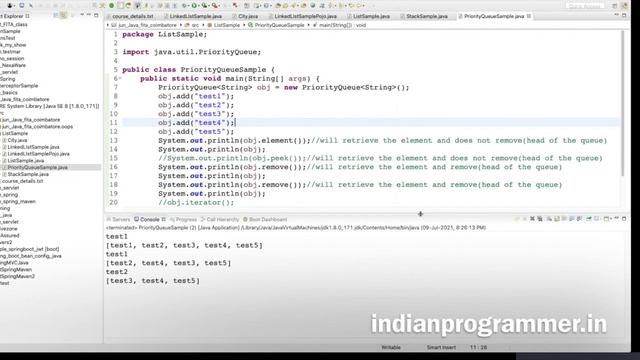
Task: Select StackSample.java in Project Explorer
Action: tap(28, 174)
